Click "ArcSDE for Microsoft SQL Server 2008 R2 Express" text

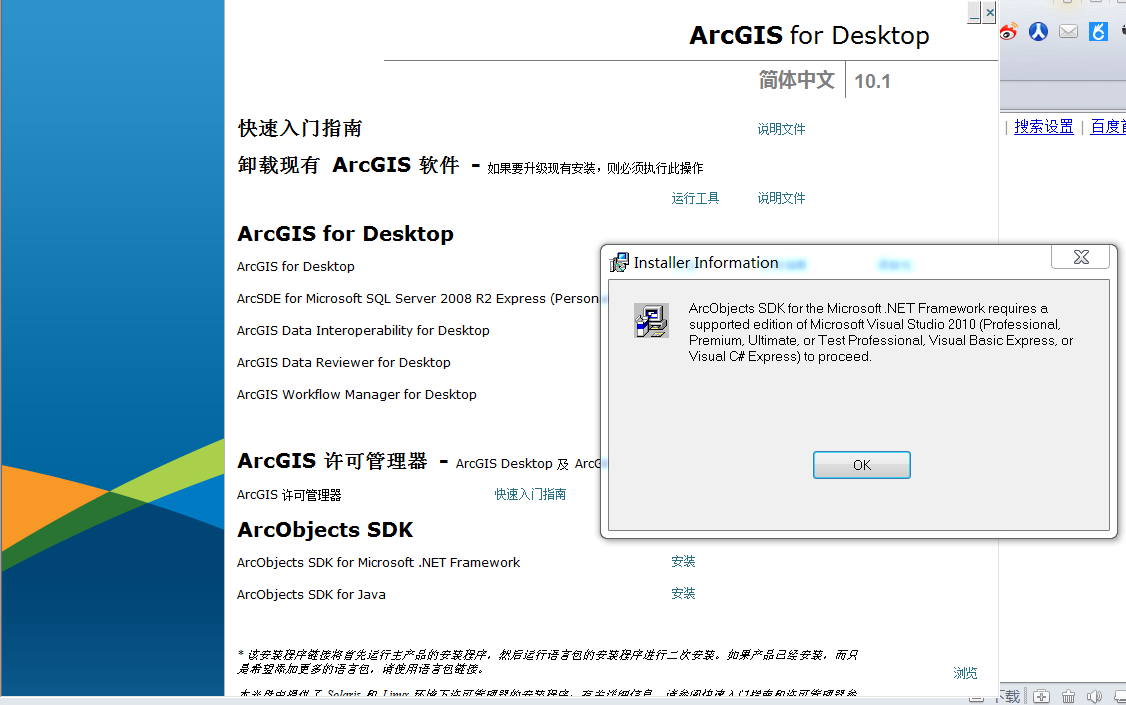[x=391, y=299]
